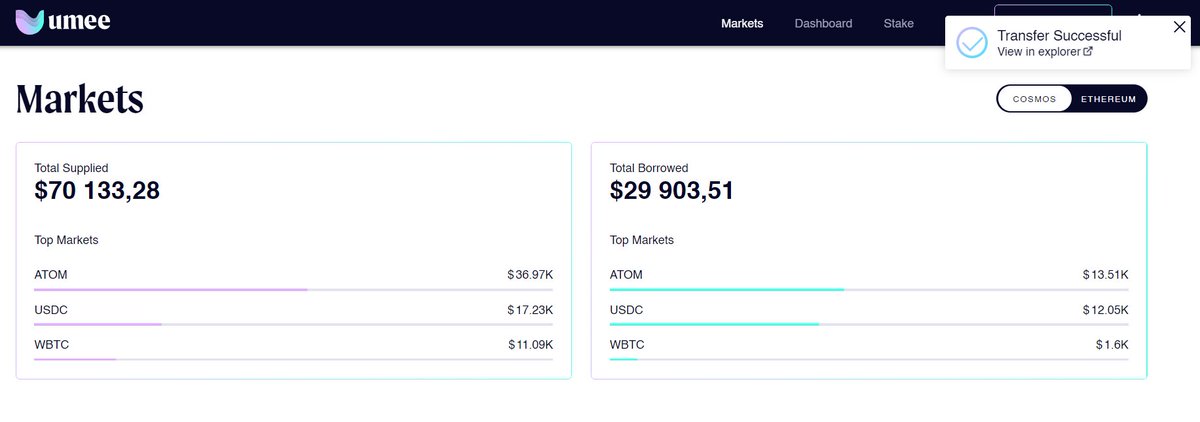The height and width of the screenshot is (422, 1200).
Task: Open the Dashboard tab
Action: (x=823, y=23)
